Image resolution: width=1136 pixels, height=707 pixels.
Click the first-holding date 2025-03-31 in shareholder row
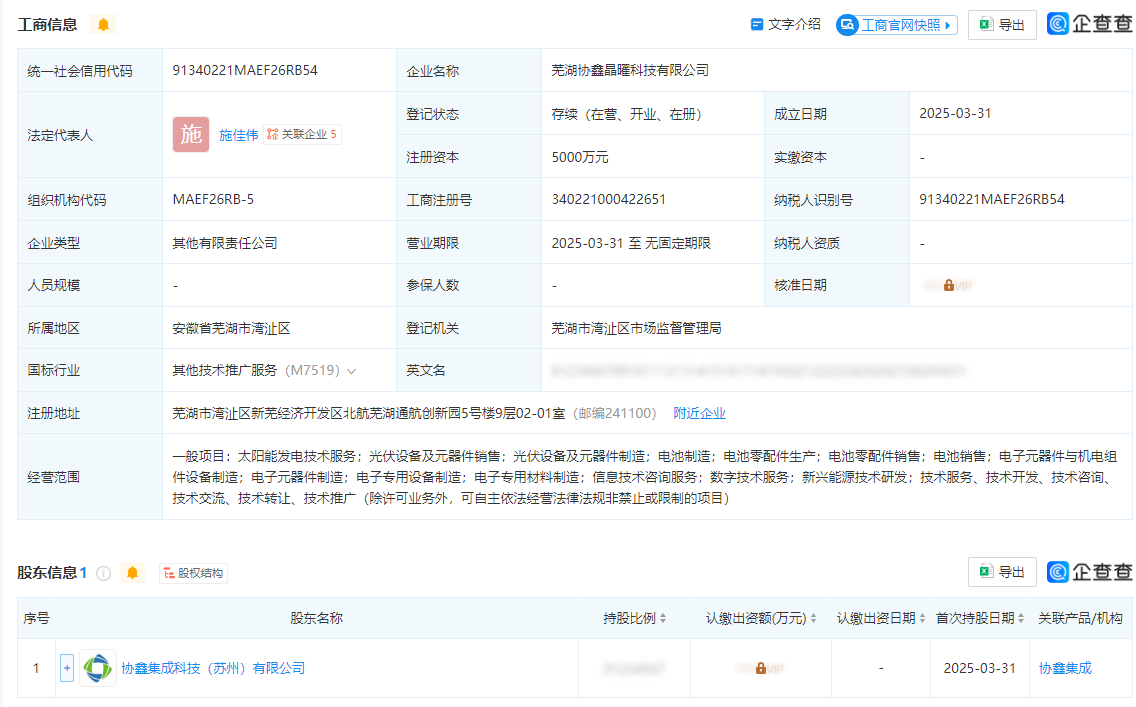coord(980,669)
